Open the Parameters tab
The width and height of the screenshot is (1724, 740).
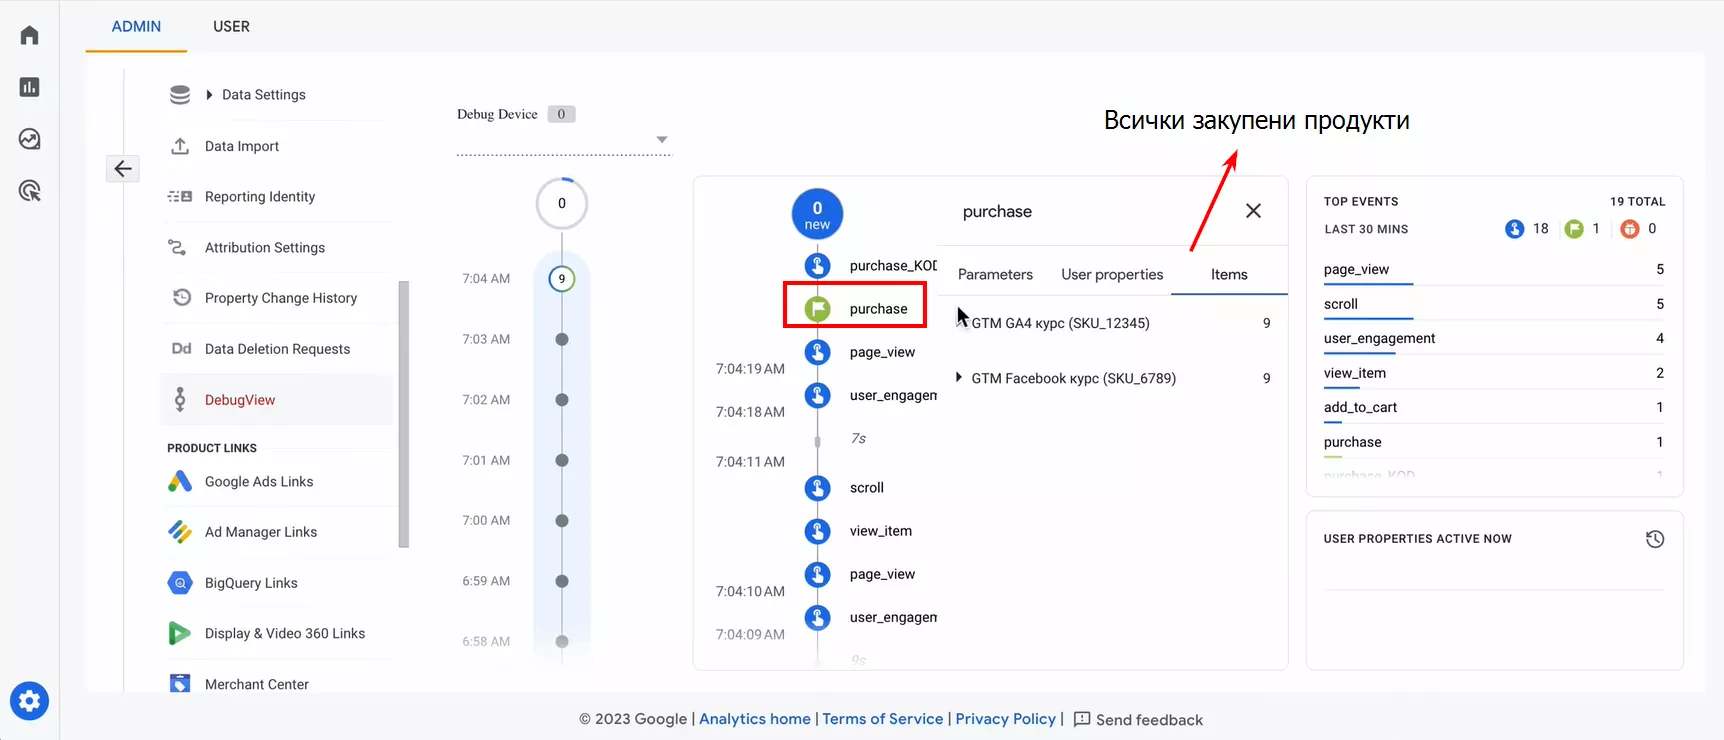click(995, 274)
